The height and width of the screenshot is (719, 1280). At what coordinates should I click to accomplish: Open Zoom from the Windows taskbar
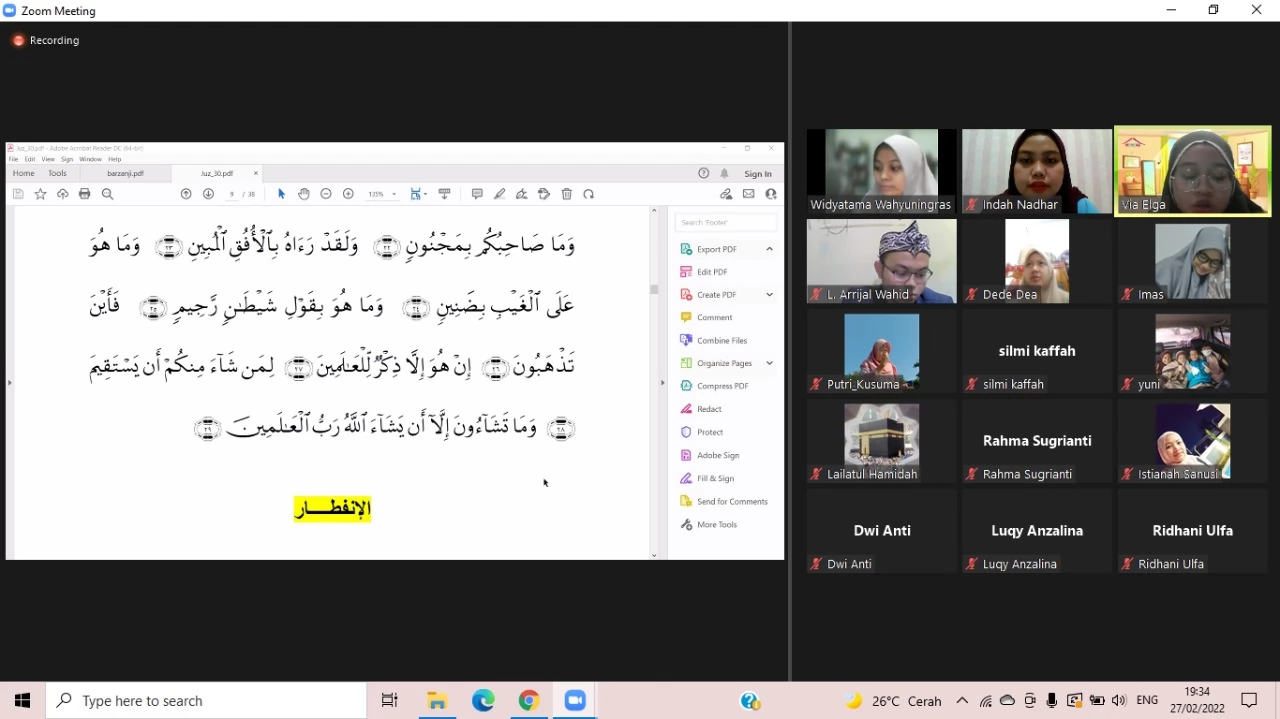(x=575, y=701)
